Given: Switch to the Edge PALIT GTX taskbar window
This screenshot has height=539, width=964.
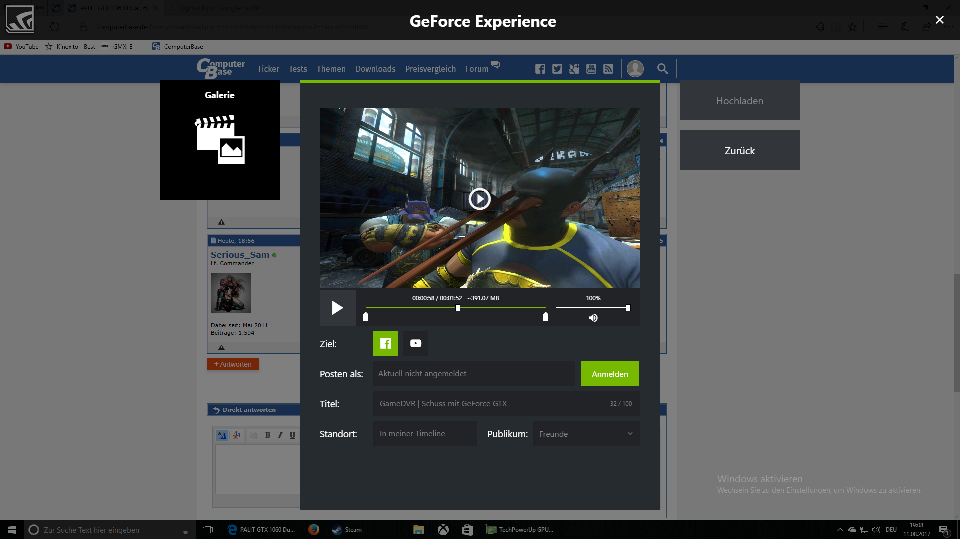Looking at the screenshot, I should click(261, 529).
